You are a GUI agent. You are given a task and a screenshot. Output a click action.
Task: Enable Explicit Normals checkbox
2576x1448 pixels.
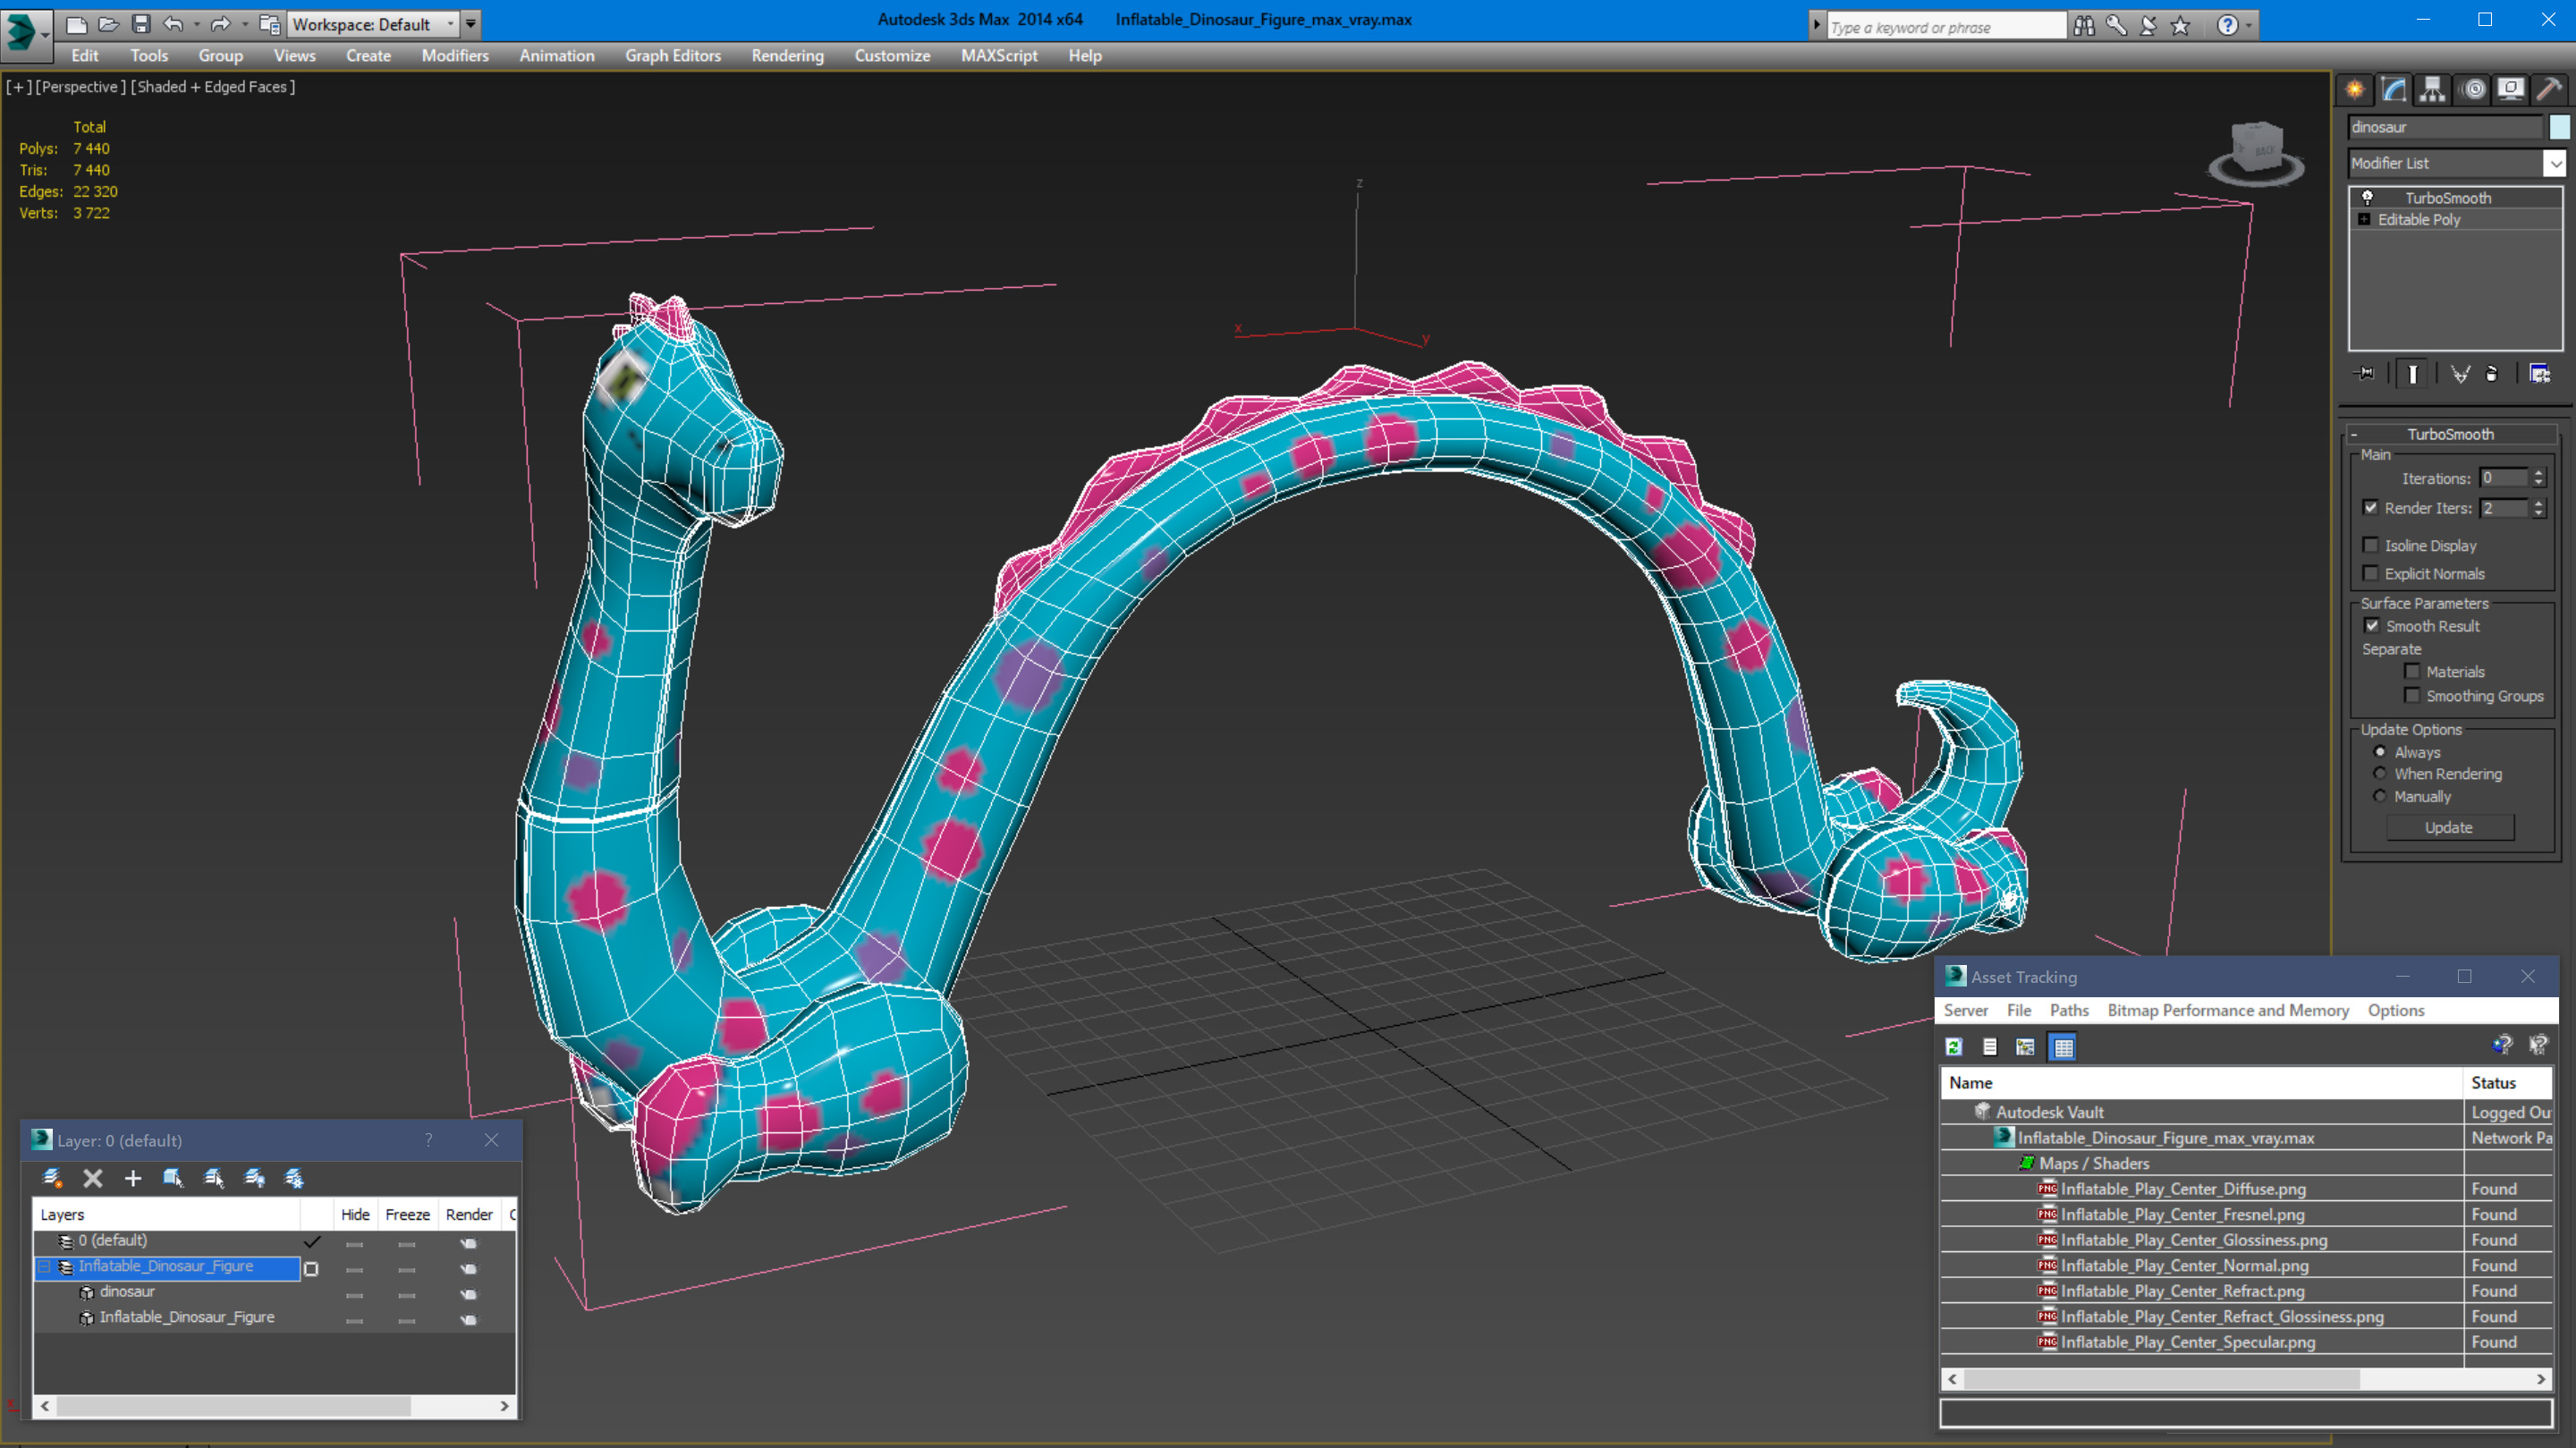2370,573
